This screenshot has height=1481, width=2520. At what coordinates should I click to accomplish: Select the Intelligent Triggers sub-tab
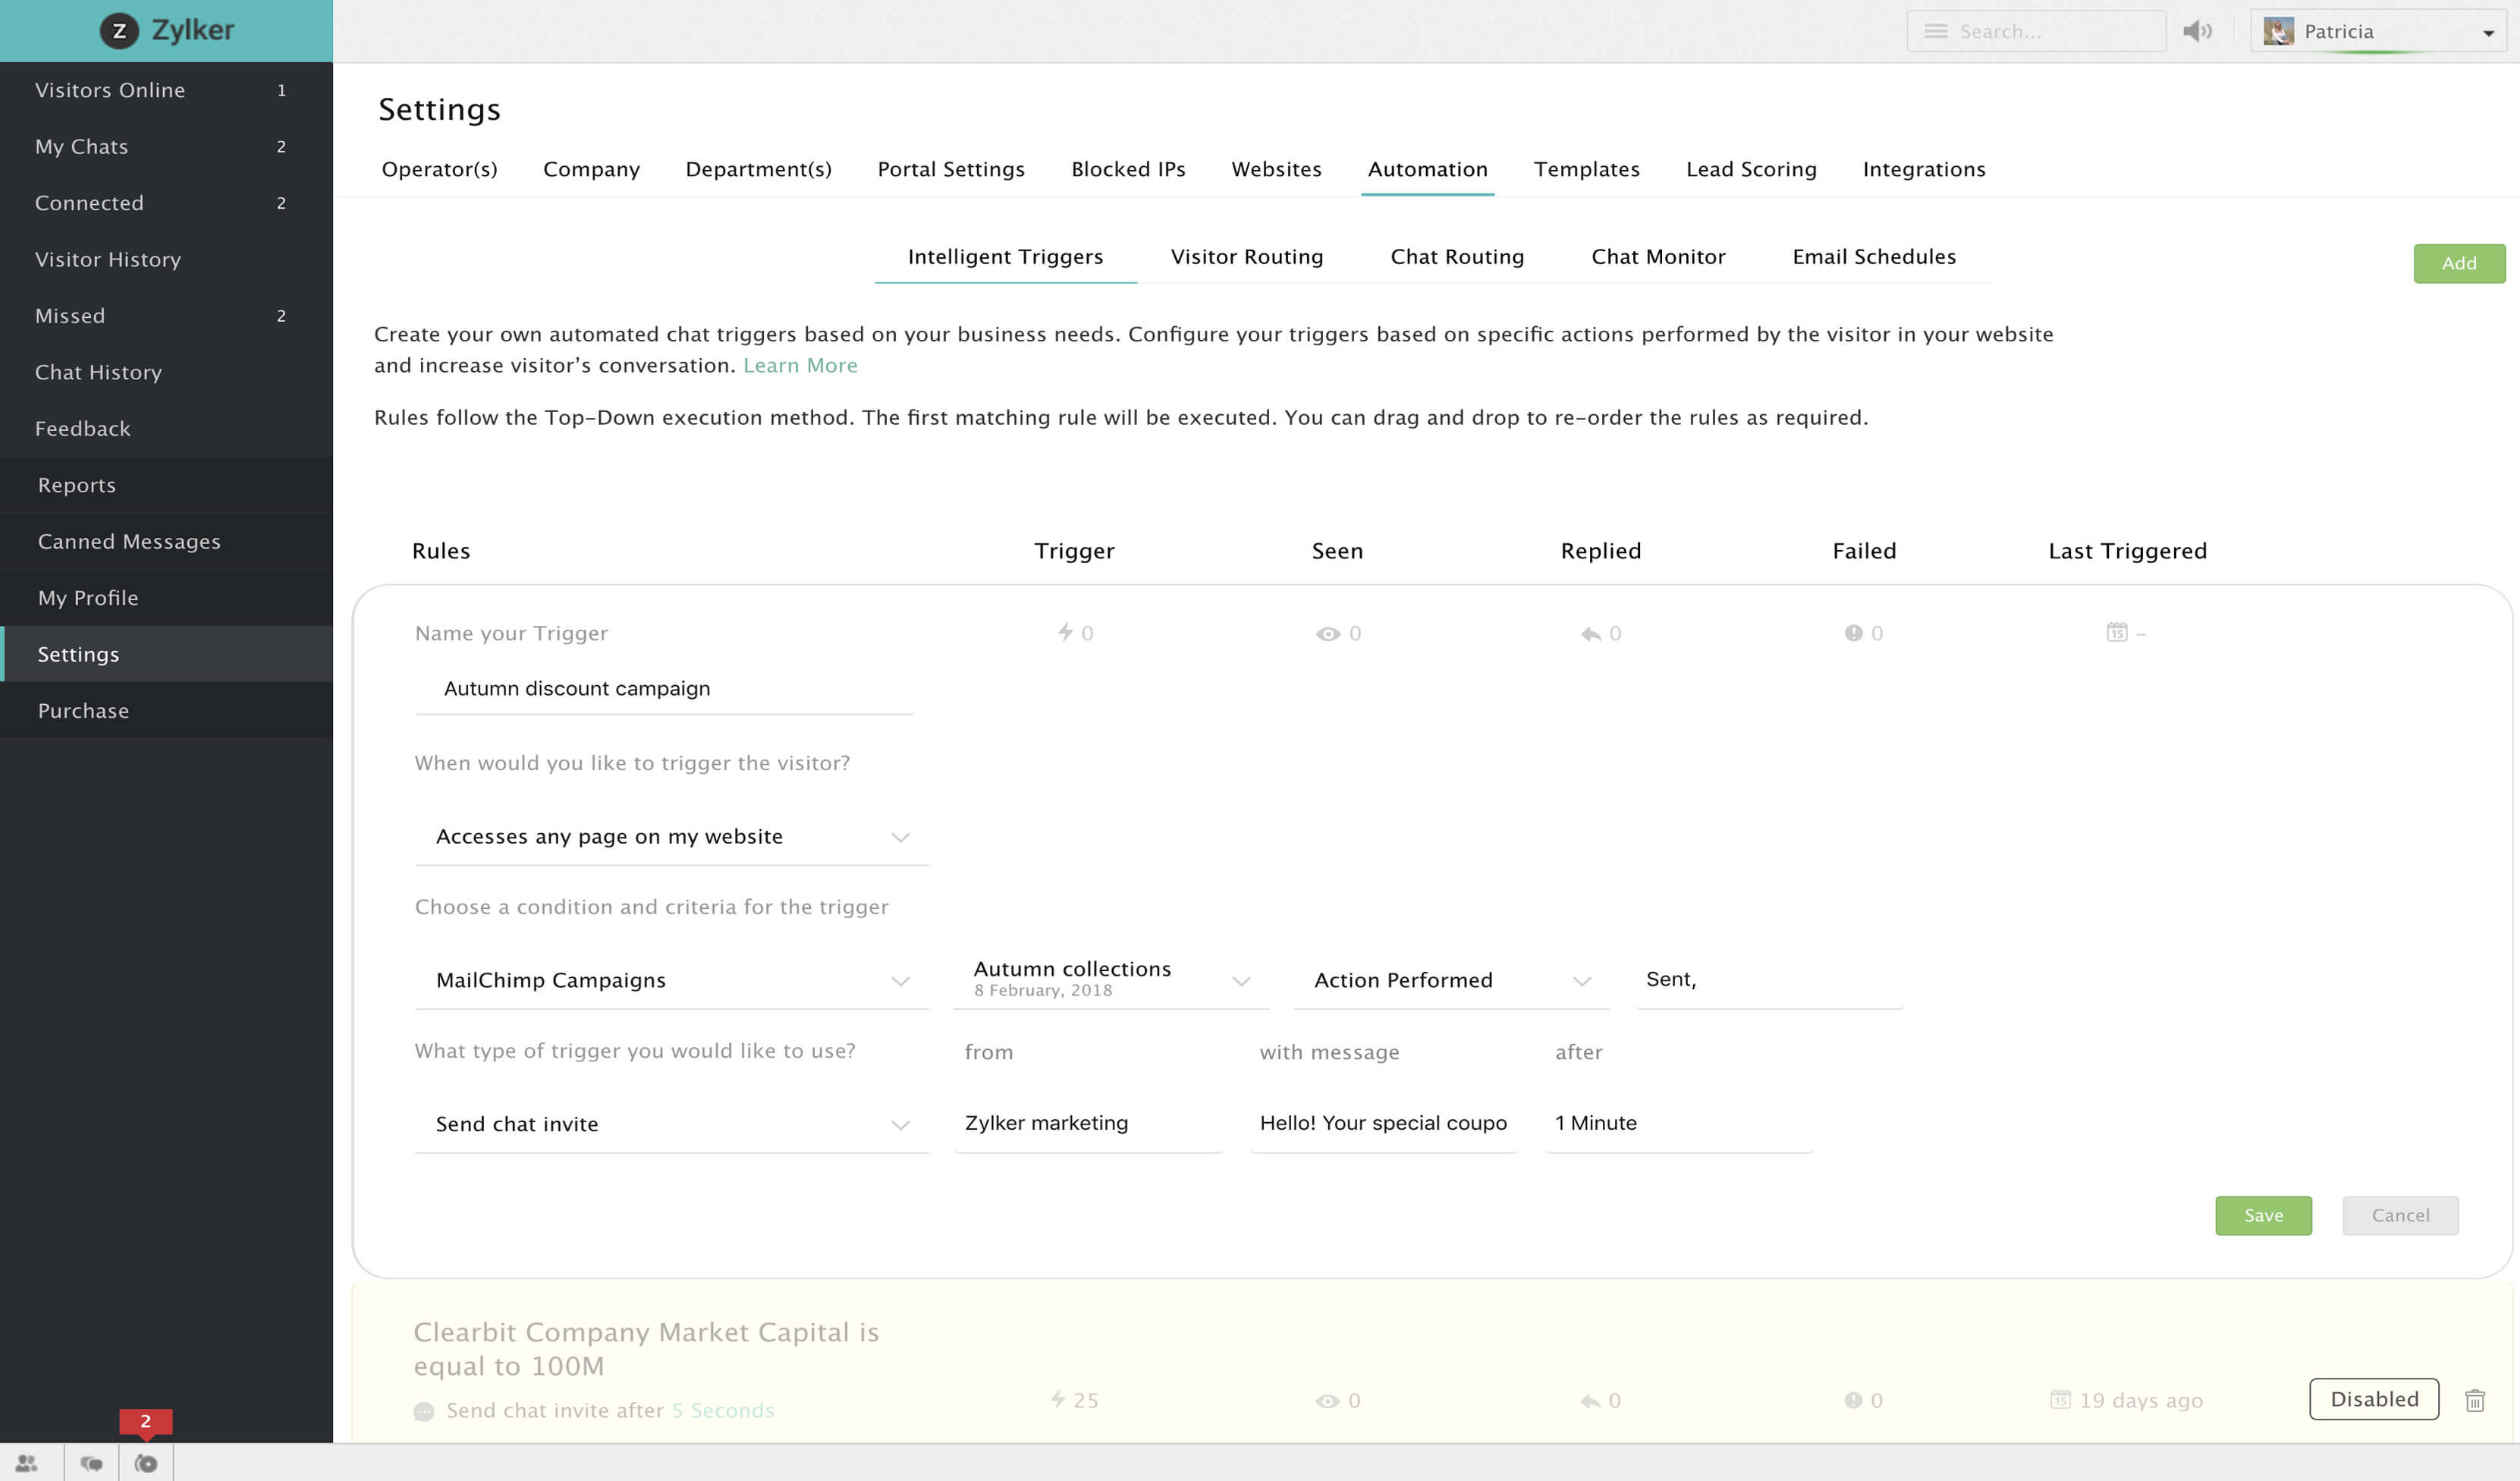coord(1005,257)
